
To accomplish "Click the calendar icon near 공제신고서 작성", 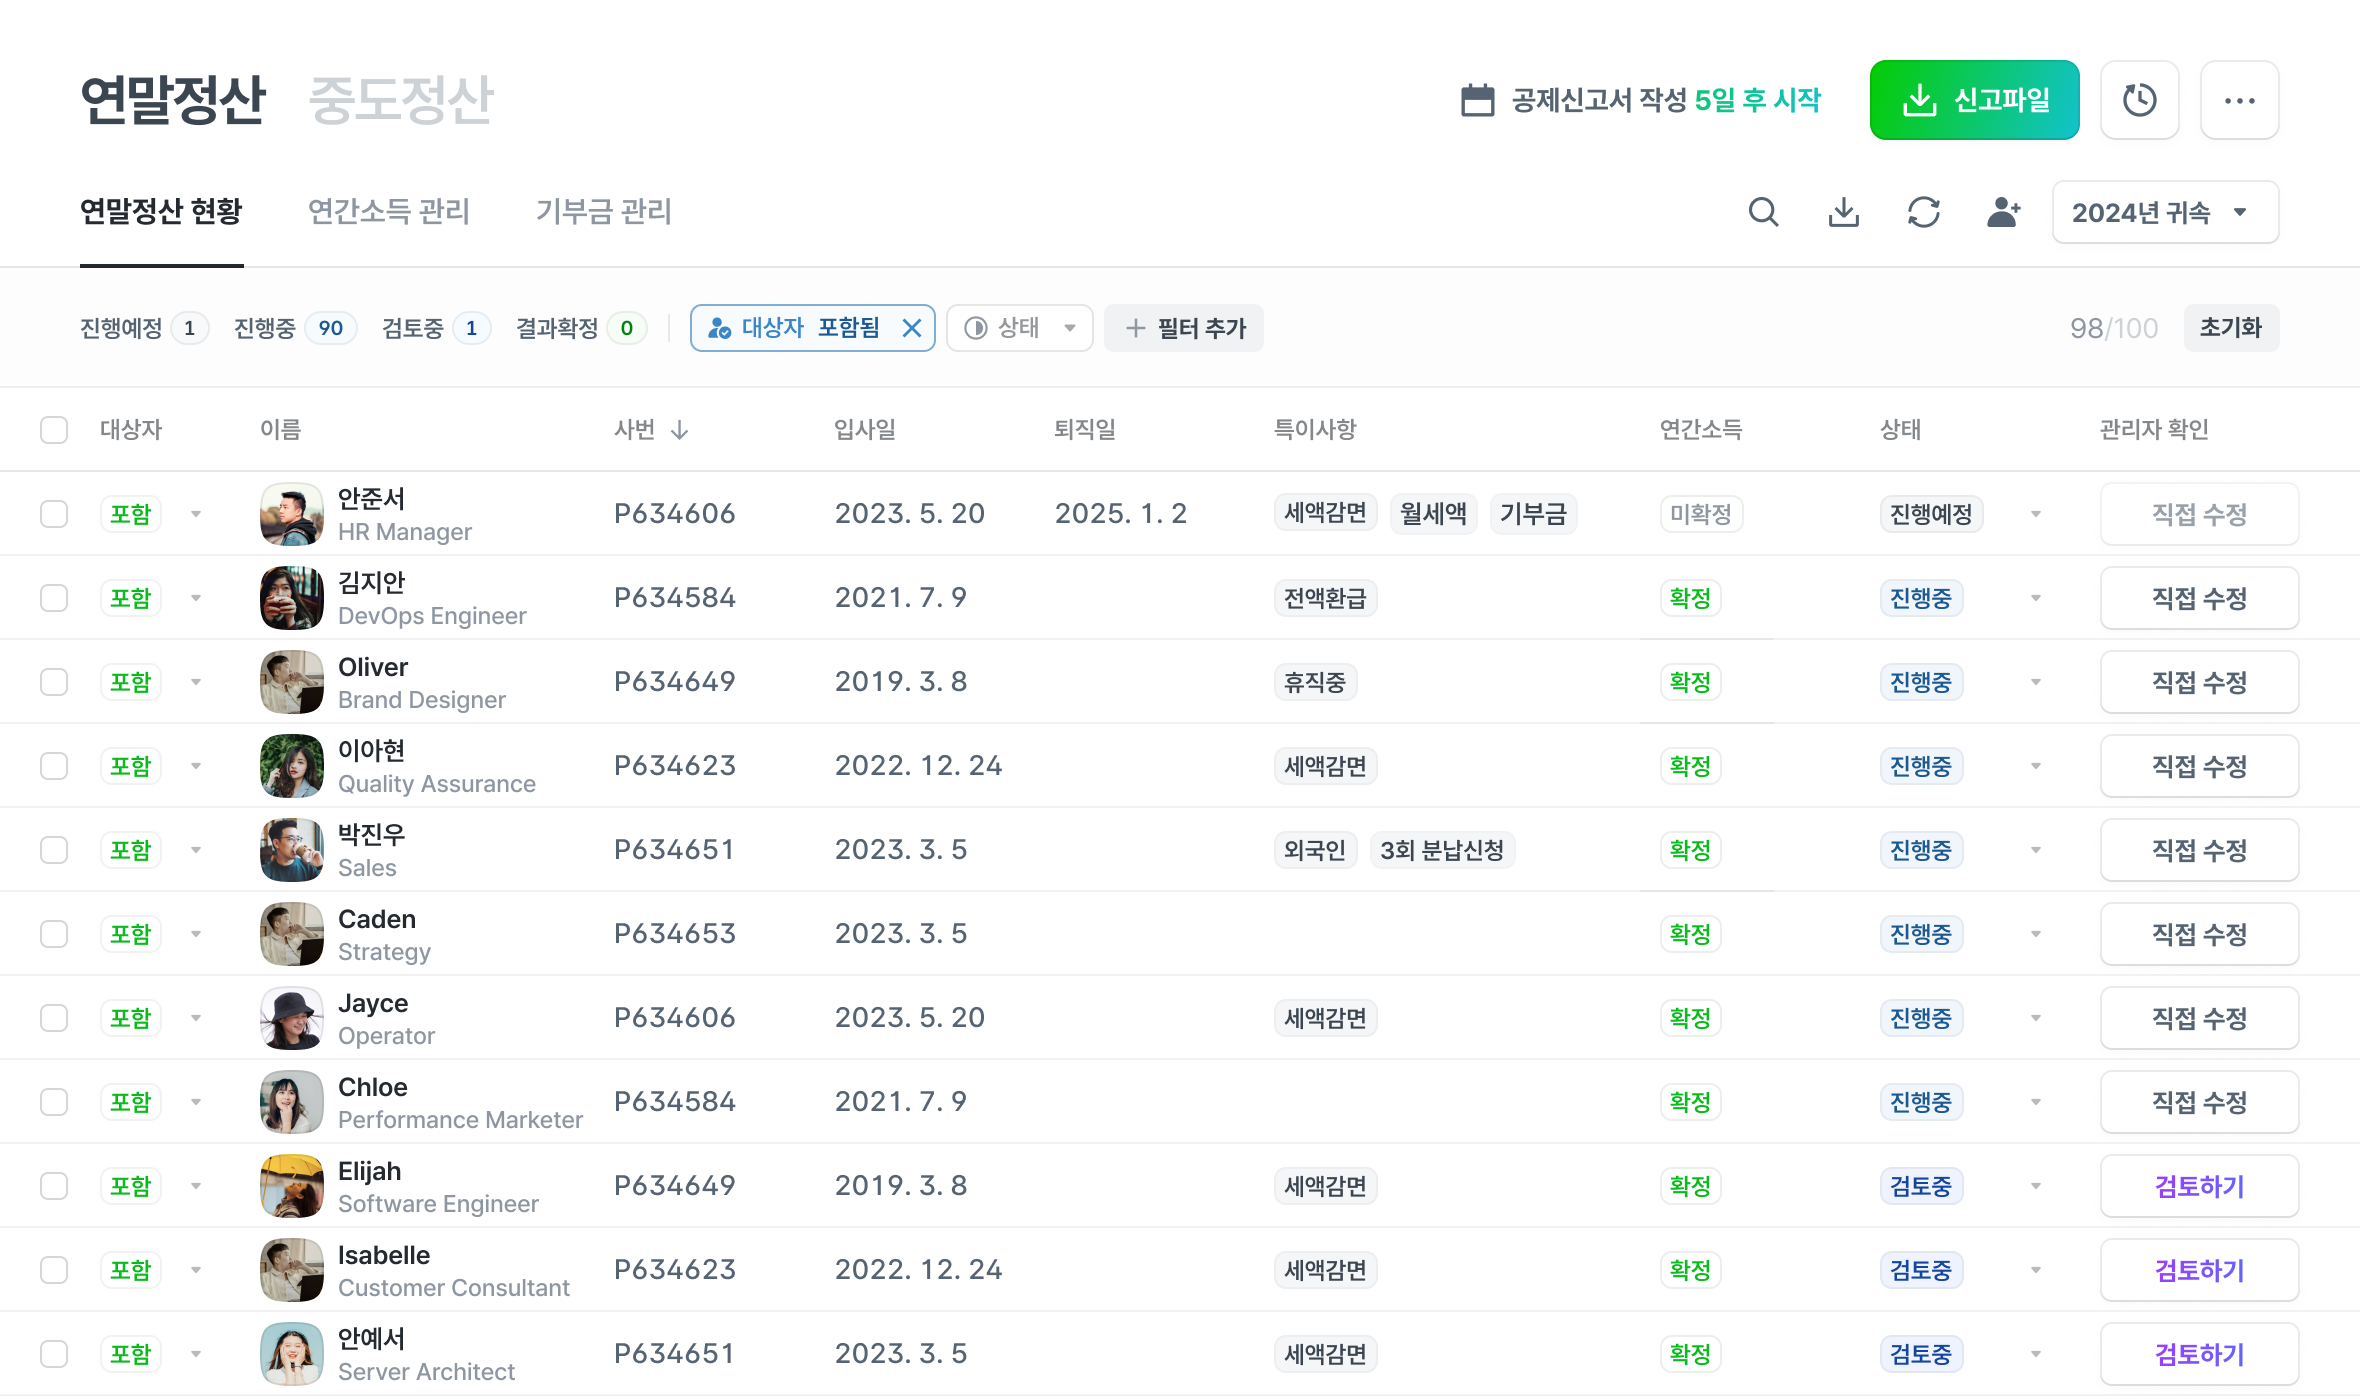I will [1477, 100].
